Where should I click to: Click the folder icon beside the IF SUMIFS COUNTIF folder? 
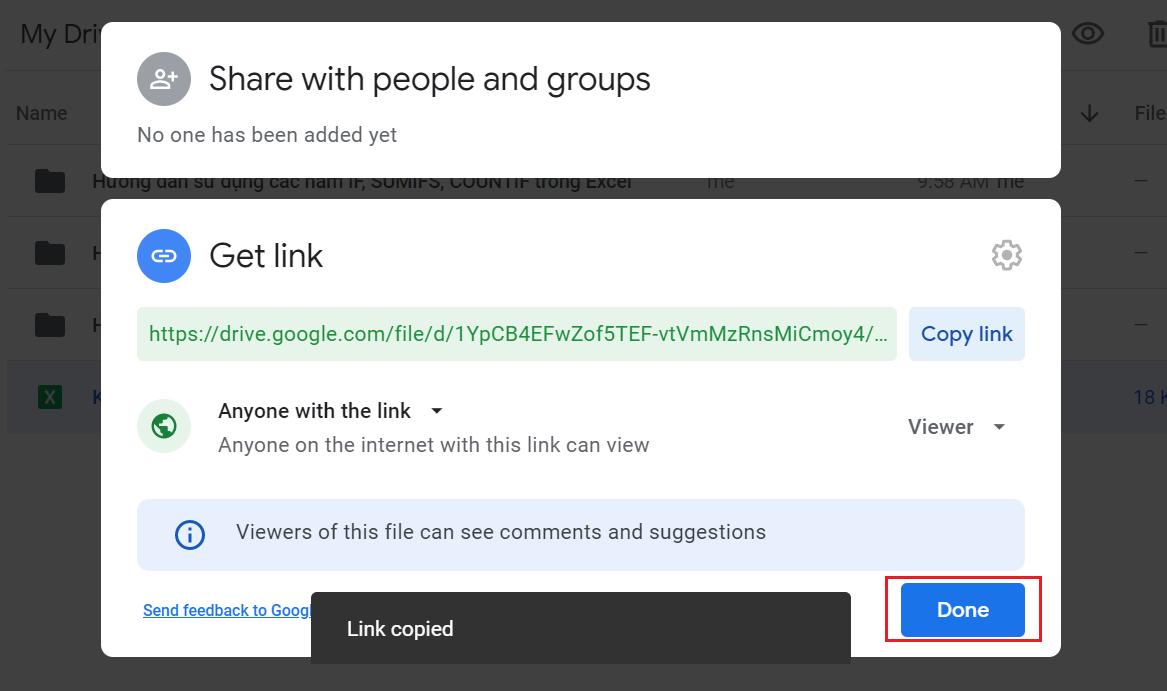coord(48,180)
